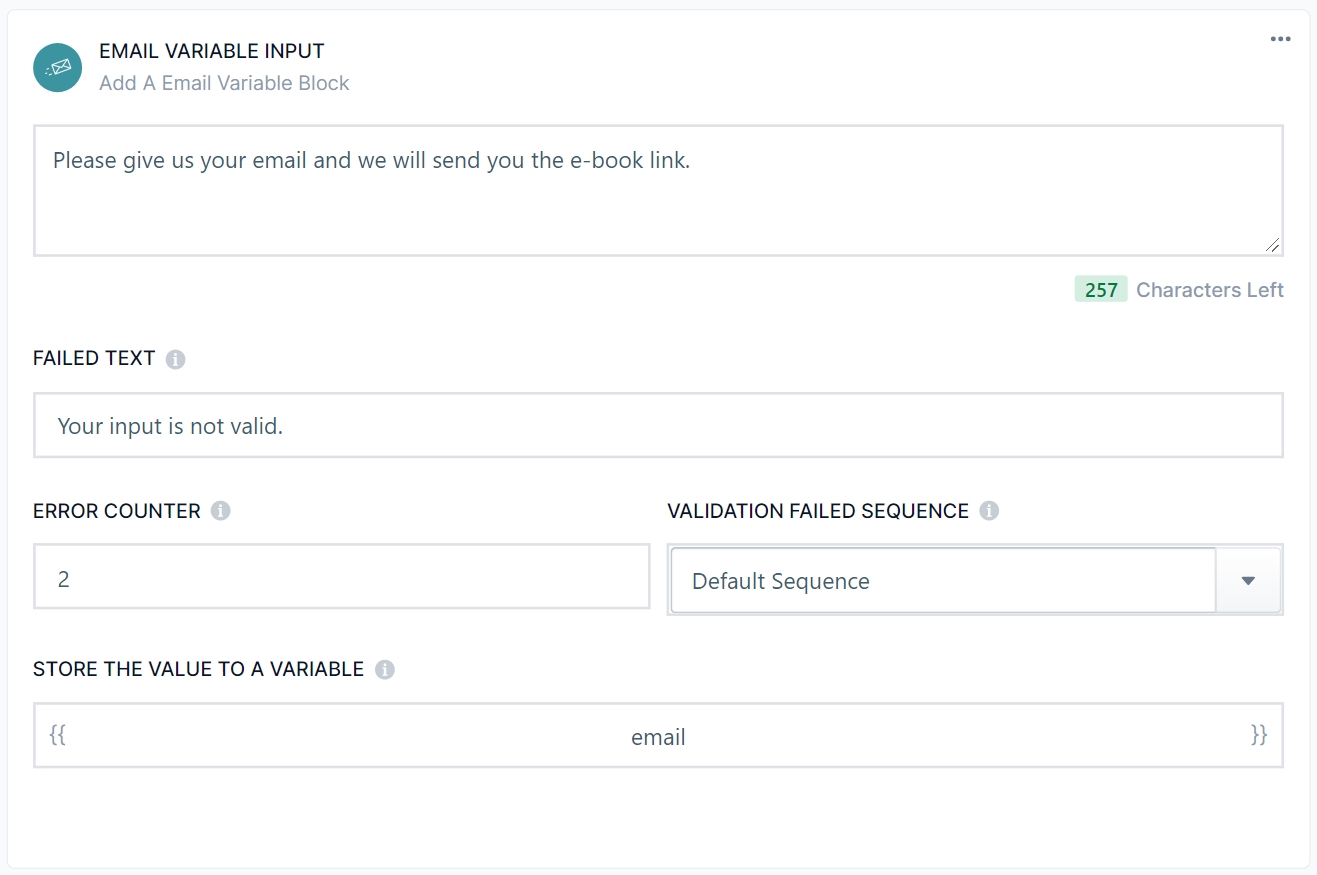The height and width of the screenshot is (875, 1317).
Task: Click the email variable name field
Action: pyautogui.click(x=658, y=737)
